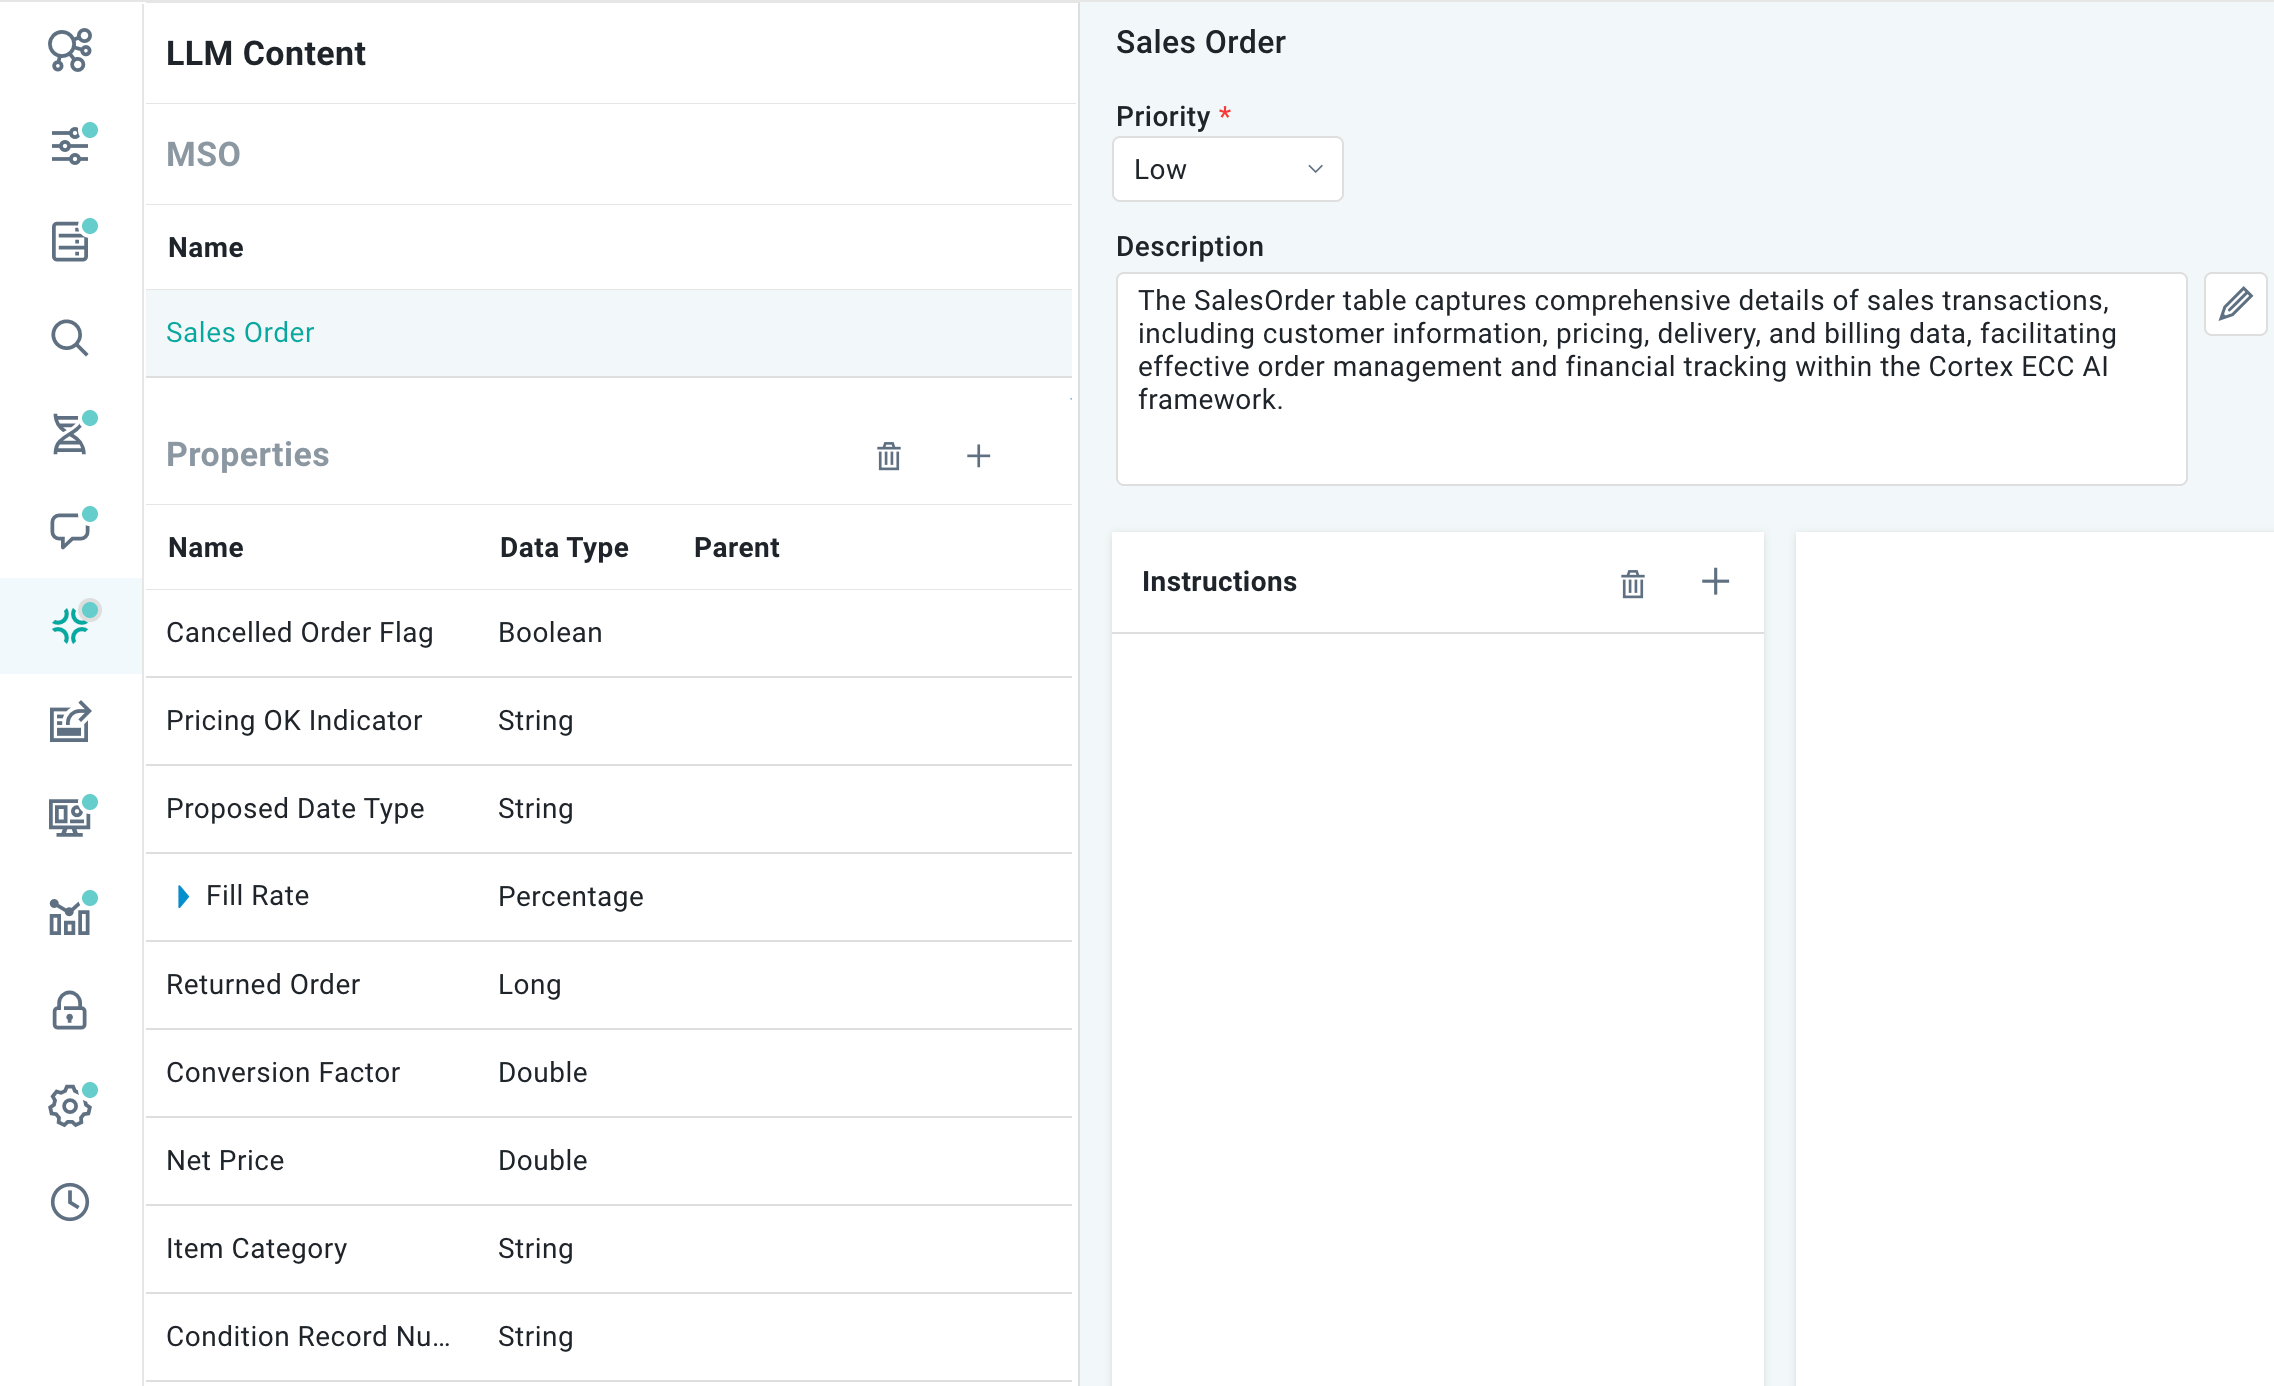Open the clock history sidebar icon

tap(70, 1202)
